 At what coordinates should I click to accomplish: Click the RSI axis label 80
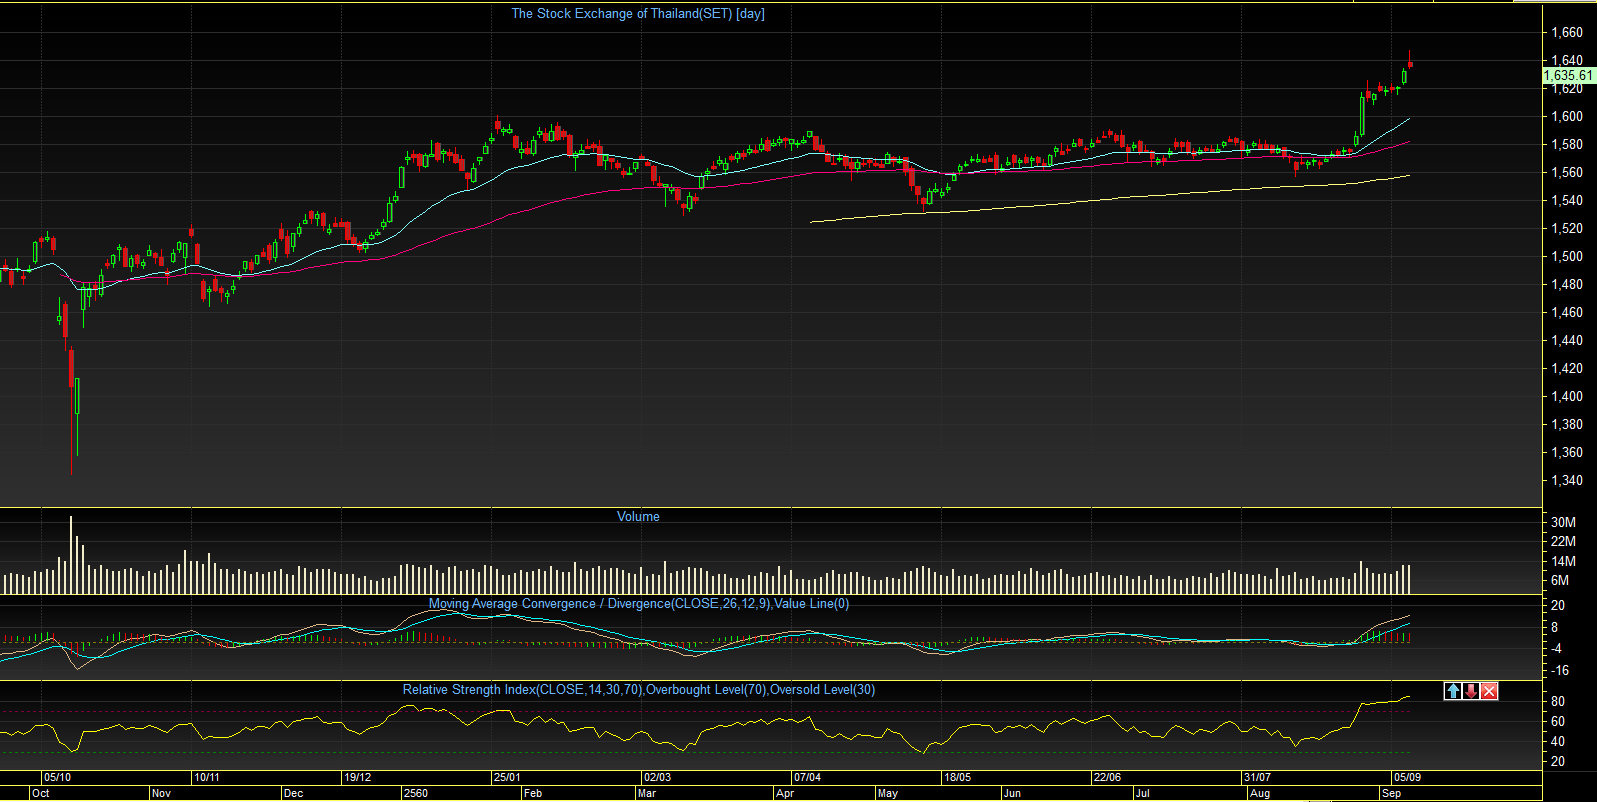(1558, 701)
